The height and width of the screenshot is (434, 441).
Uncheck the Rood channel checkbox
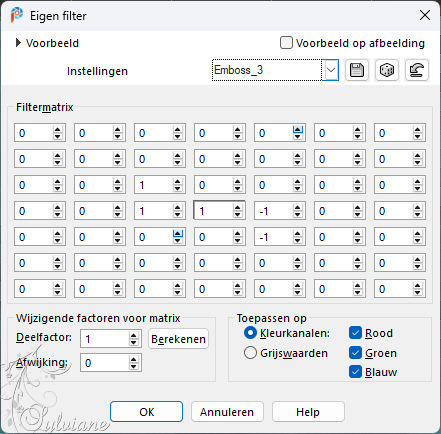tap(355, 333)
